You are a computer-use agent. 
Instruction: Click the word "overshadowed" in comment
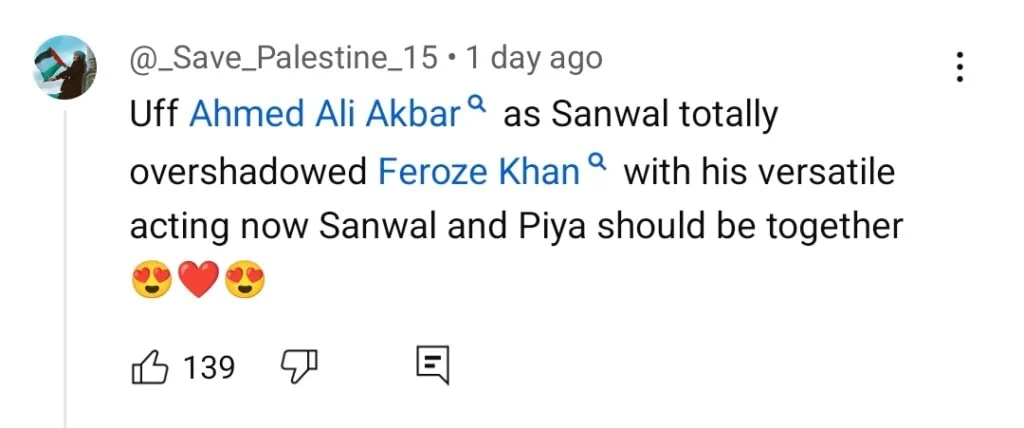tap(248, 172)
